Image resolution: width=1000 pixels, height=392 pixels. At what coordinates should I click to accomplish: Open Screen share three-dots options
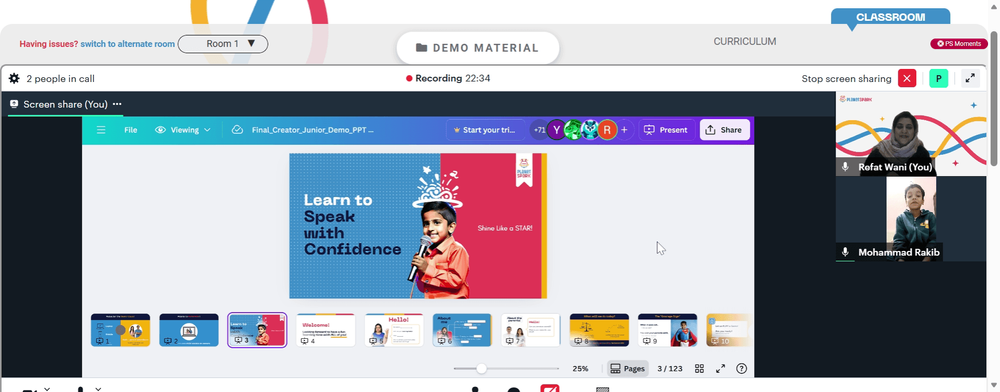(117, 104)
